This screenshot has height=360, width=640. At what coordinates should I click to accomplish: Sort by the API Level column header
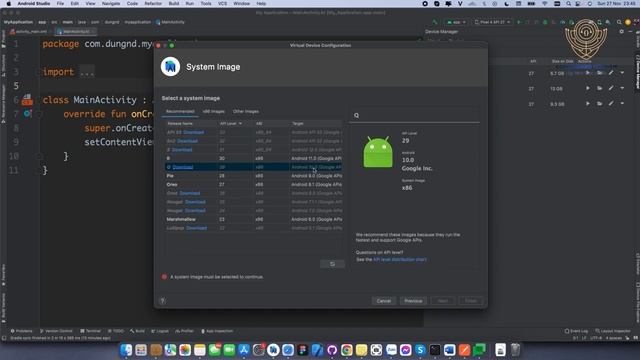231,123
